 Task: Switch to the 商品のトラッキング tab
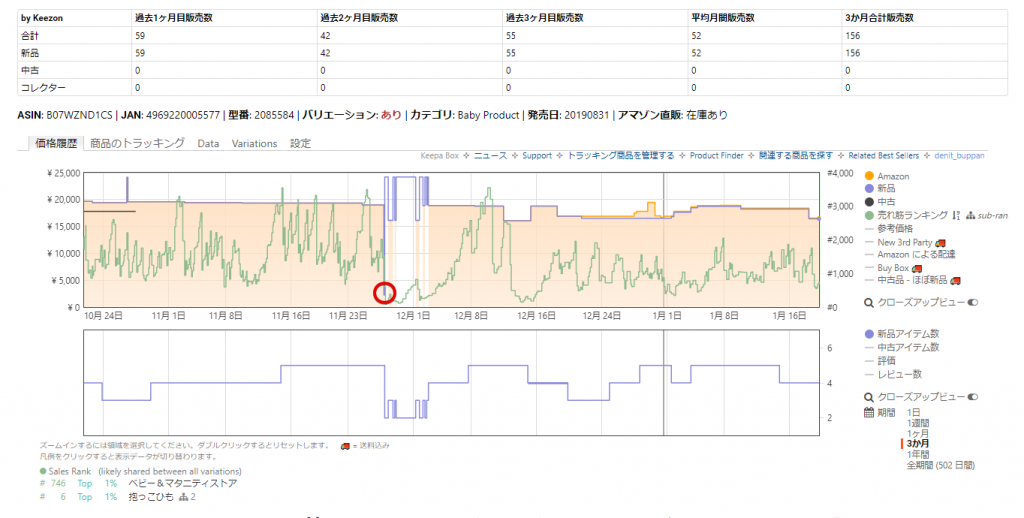137,143
